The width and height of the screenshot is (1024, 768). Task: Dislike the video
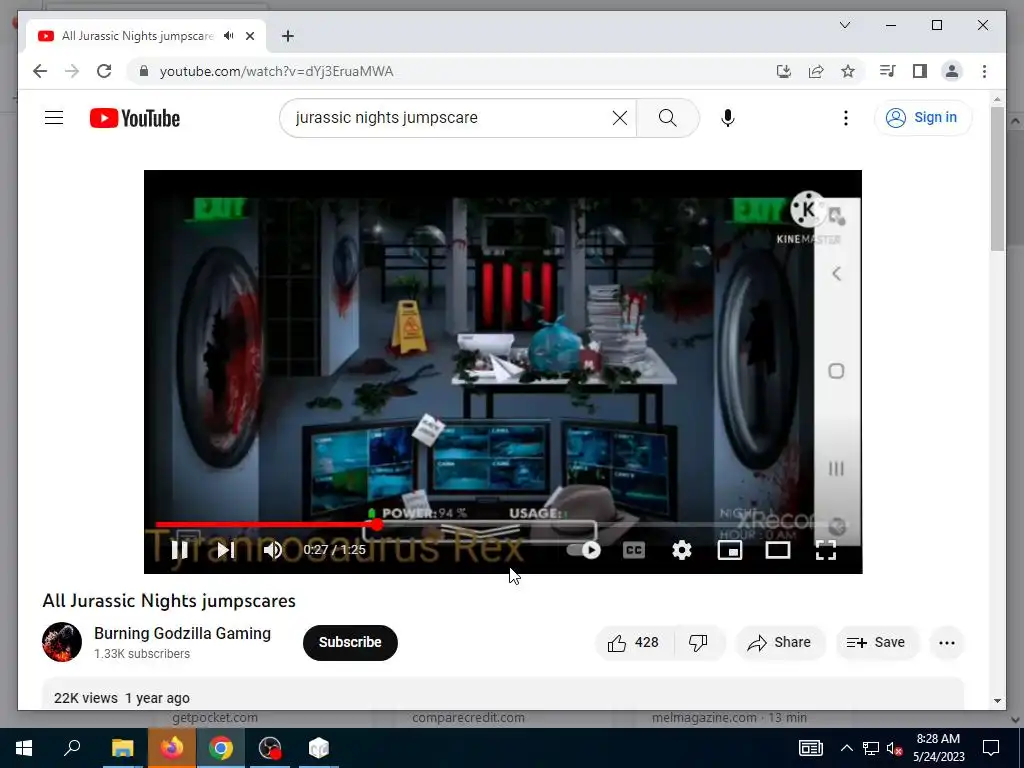tap(698, 643)
